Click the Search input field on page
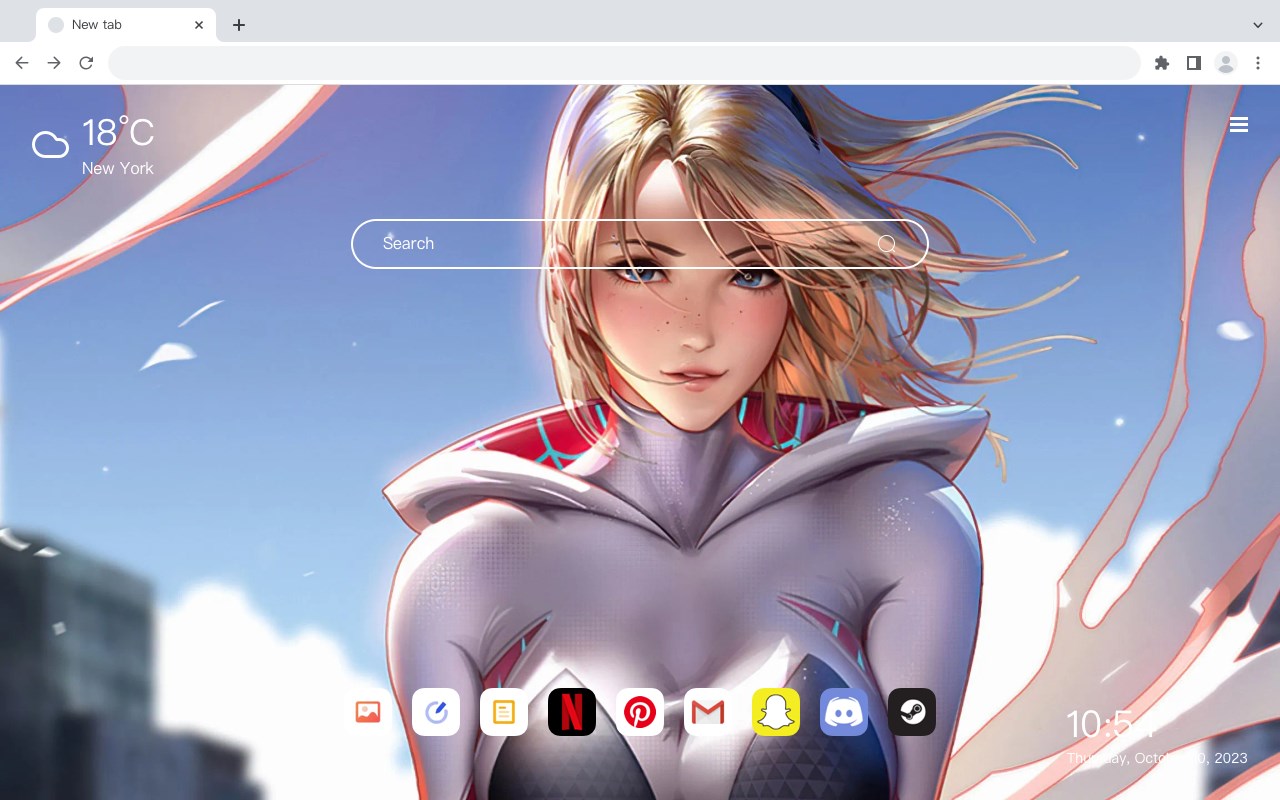The width and height of the screenshot is (1280, 800). click(640, 244)
